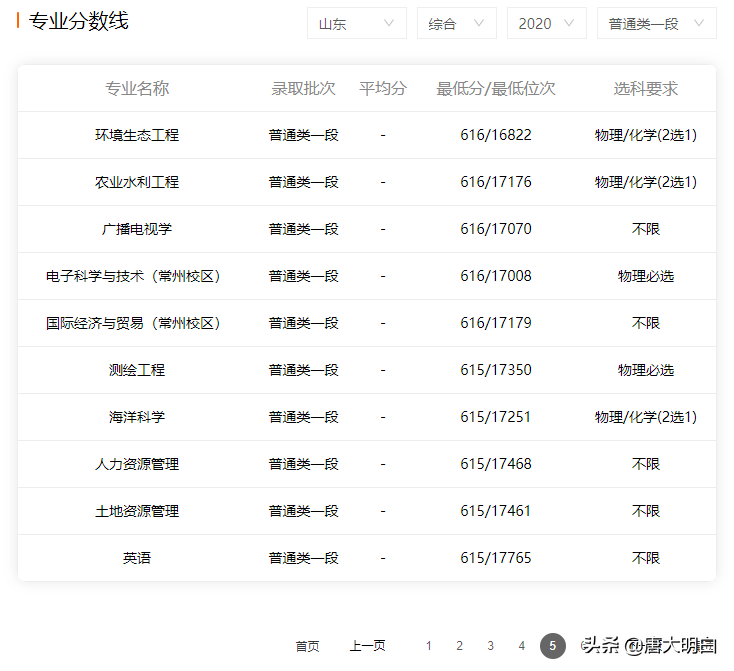This screenshot has width=734, height=671.
Task: Click score cell 615/17461
Action: pyautogui.click(x=496, y=511)
